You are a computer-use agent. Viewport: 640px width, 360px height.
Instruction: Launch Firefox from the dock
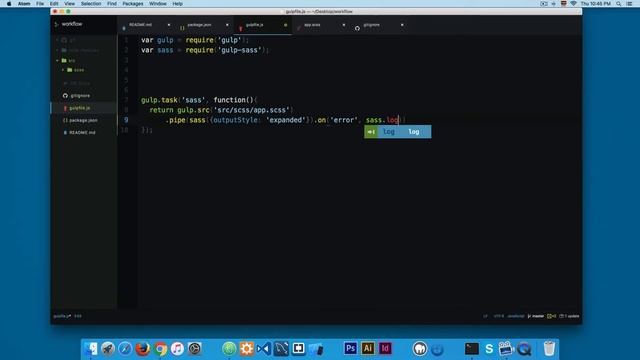[x=142, y=349]
